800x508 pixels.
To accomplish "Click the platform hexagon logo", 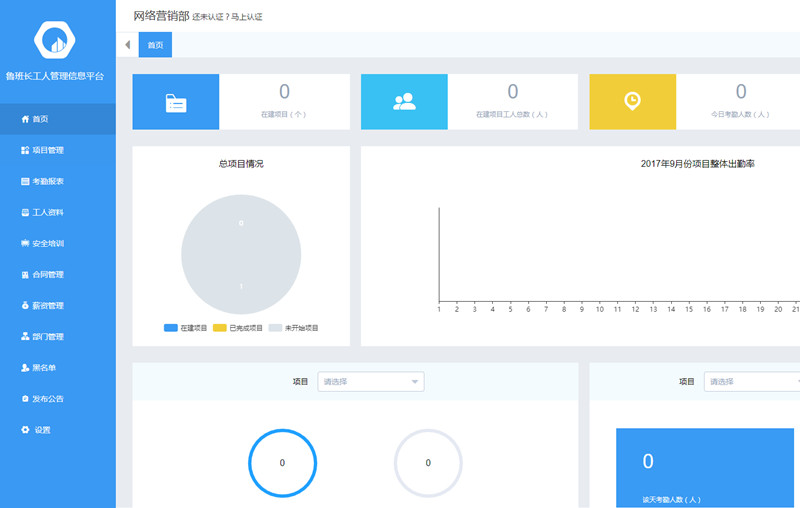I will point(56,40).
